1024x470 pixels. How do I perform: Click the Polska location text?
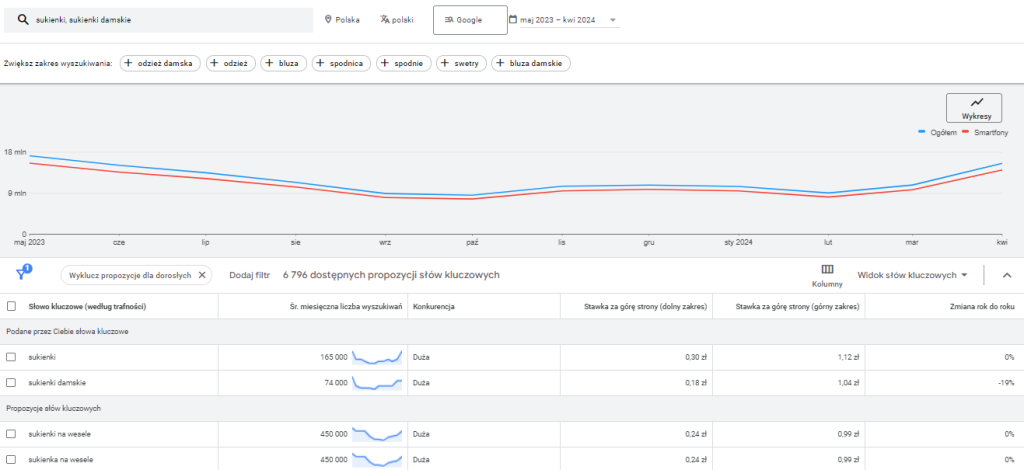[347, 20]
